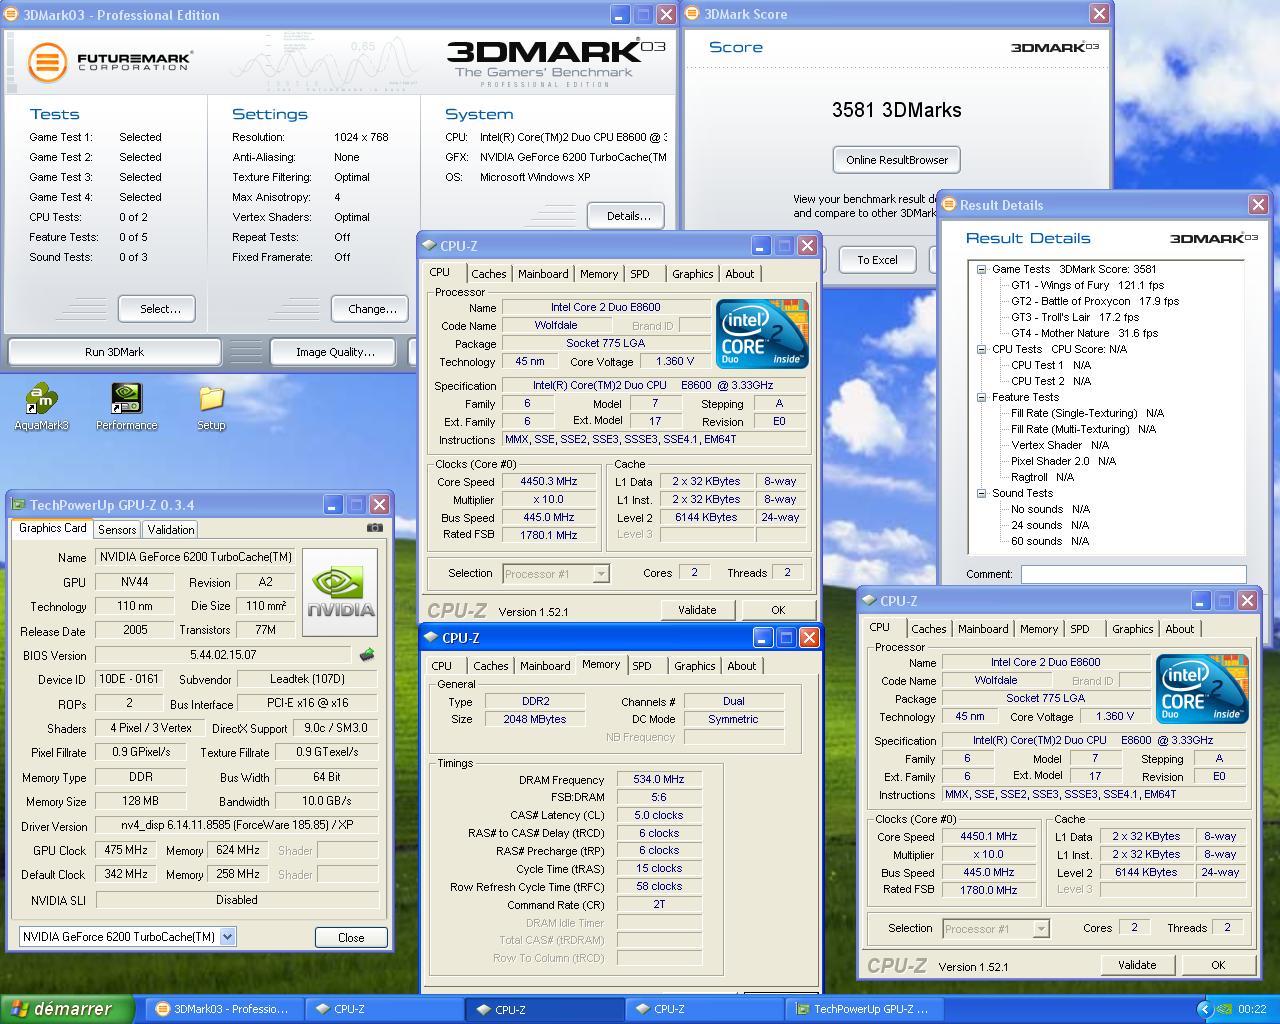1280x1024 pixels.
Task: Click the 3DMARK03 logo in the Score window
Action: pyautogui.click(x=1055, y=47)
